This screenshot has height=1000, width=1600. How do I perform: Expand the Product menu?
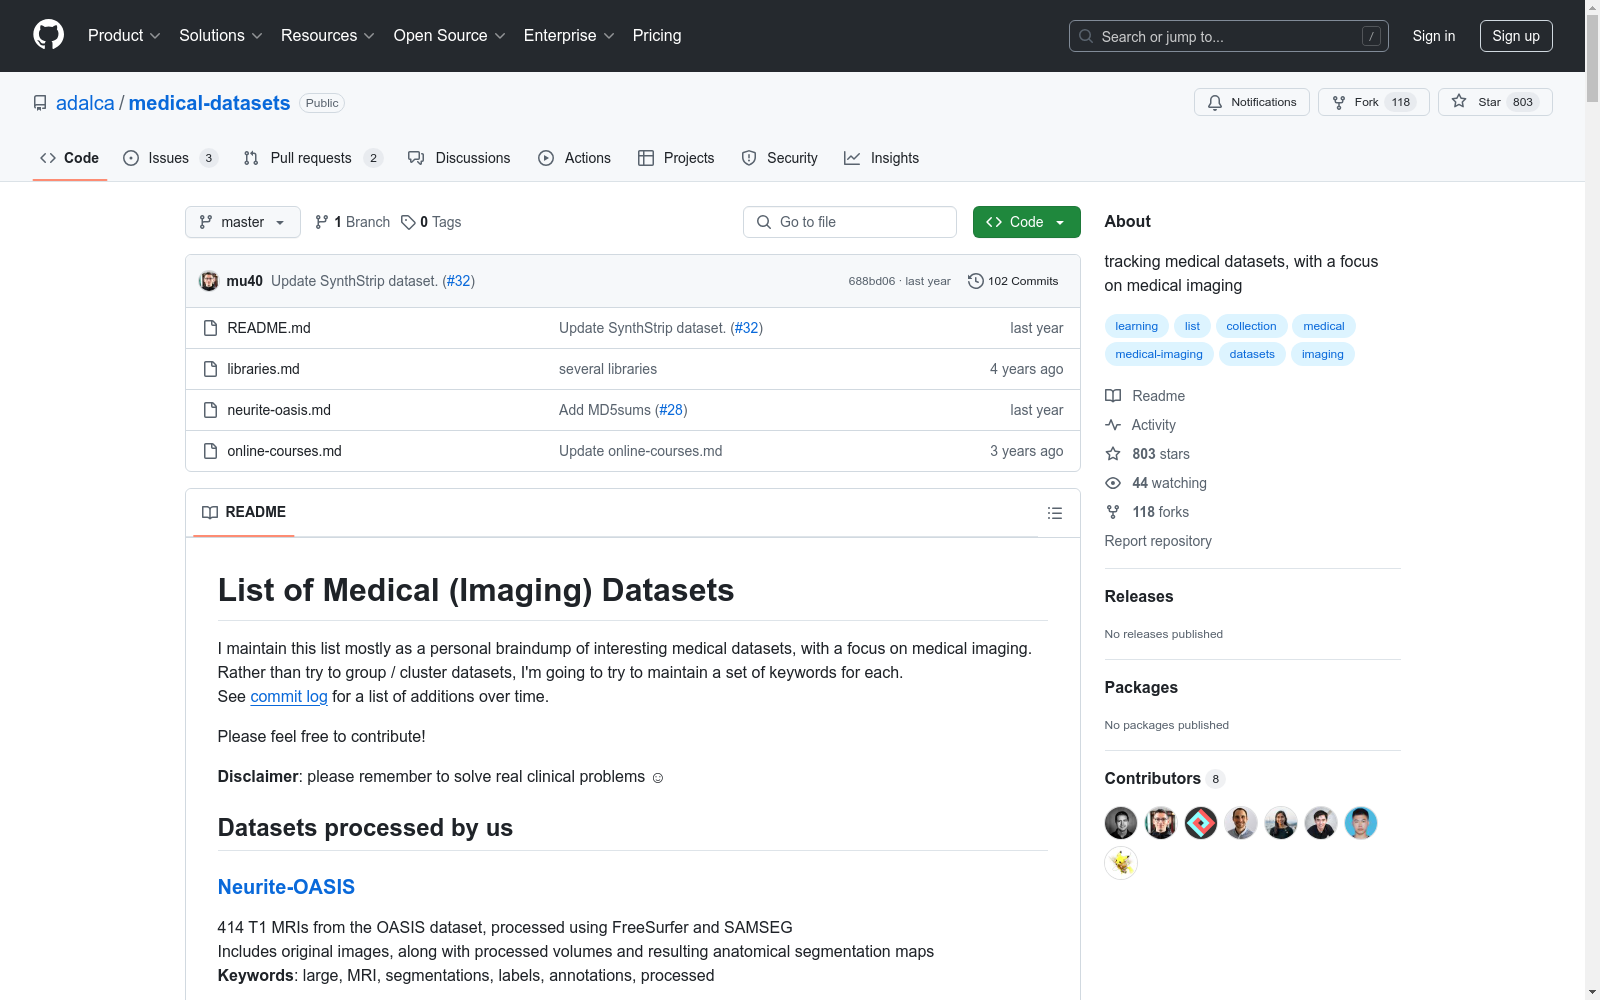tap(124, 36)
